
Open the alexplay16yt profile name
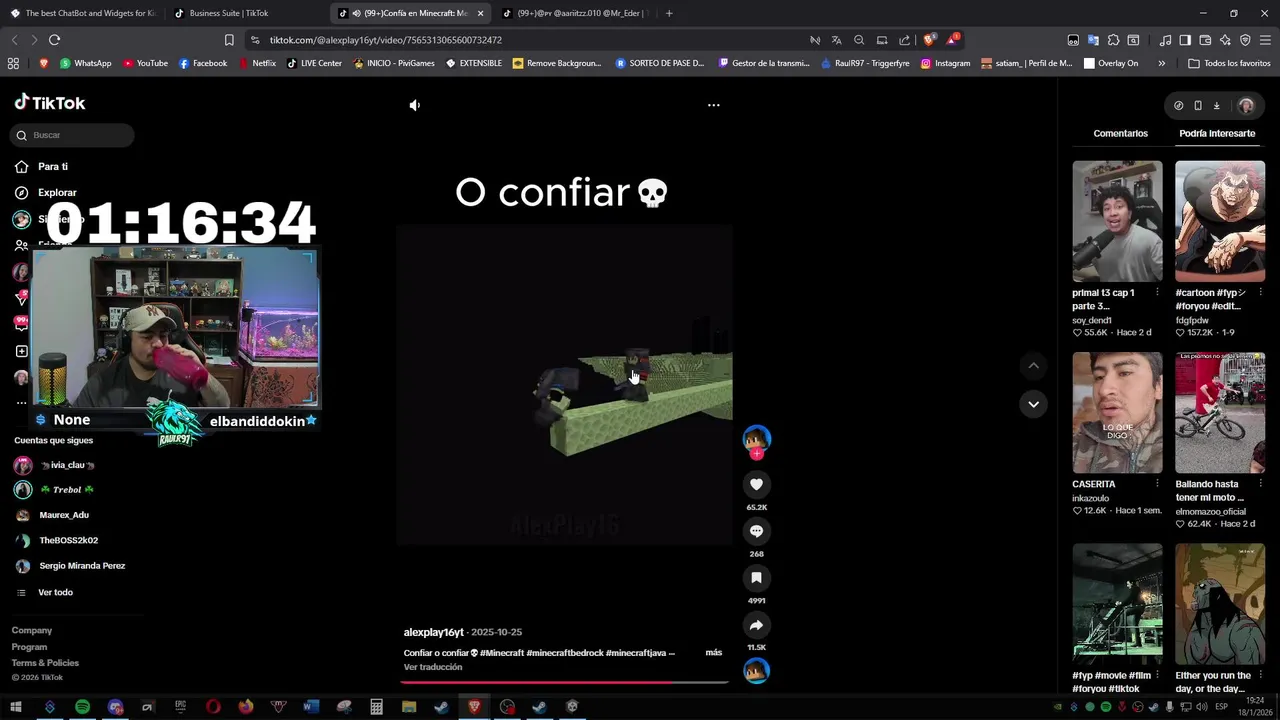433,632
